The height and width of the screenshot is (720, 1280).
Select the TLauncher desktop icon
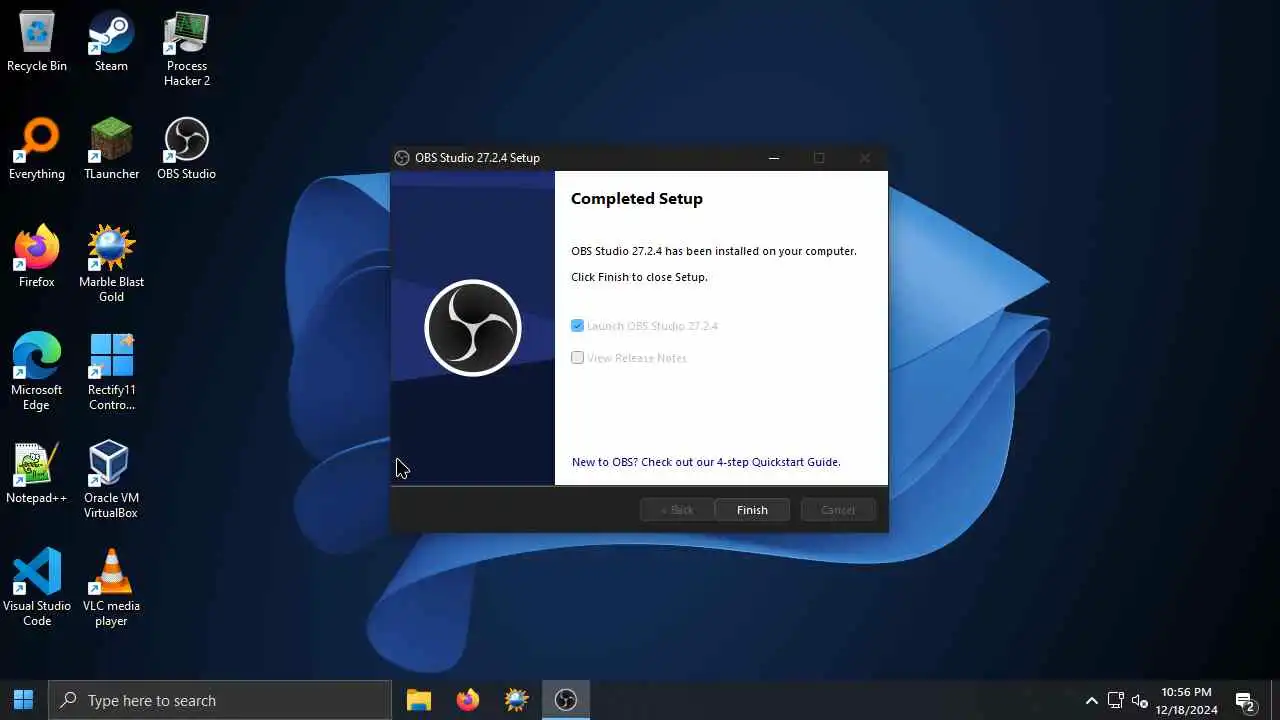point(111,150)
